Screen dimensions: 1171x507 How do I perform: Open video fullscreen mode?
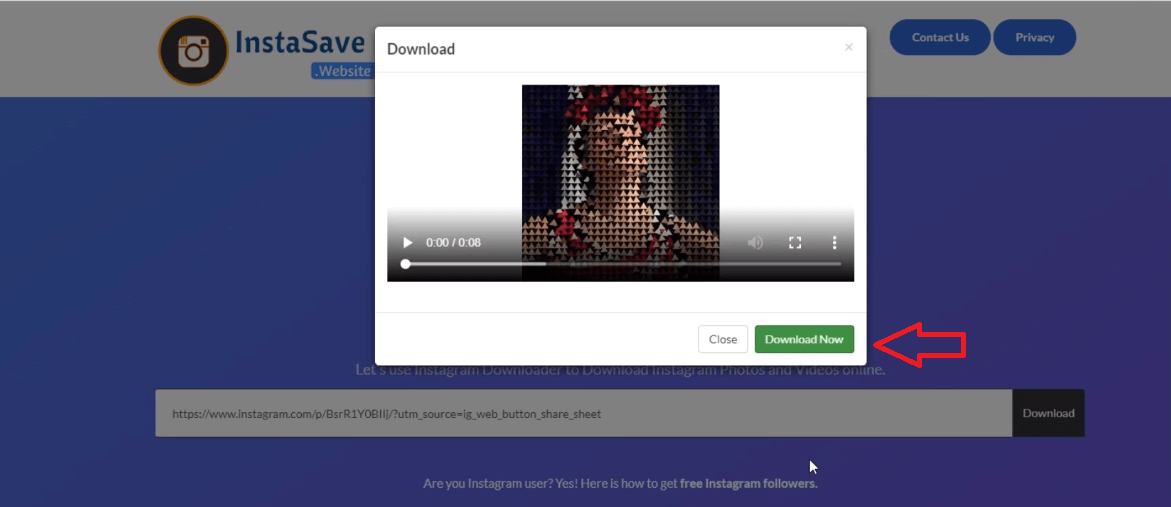click(795, 243)
